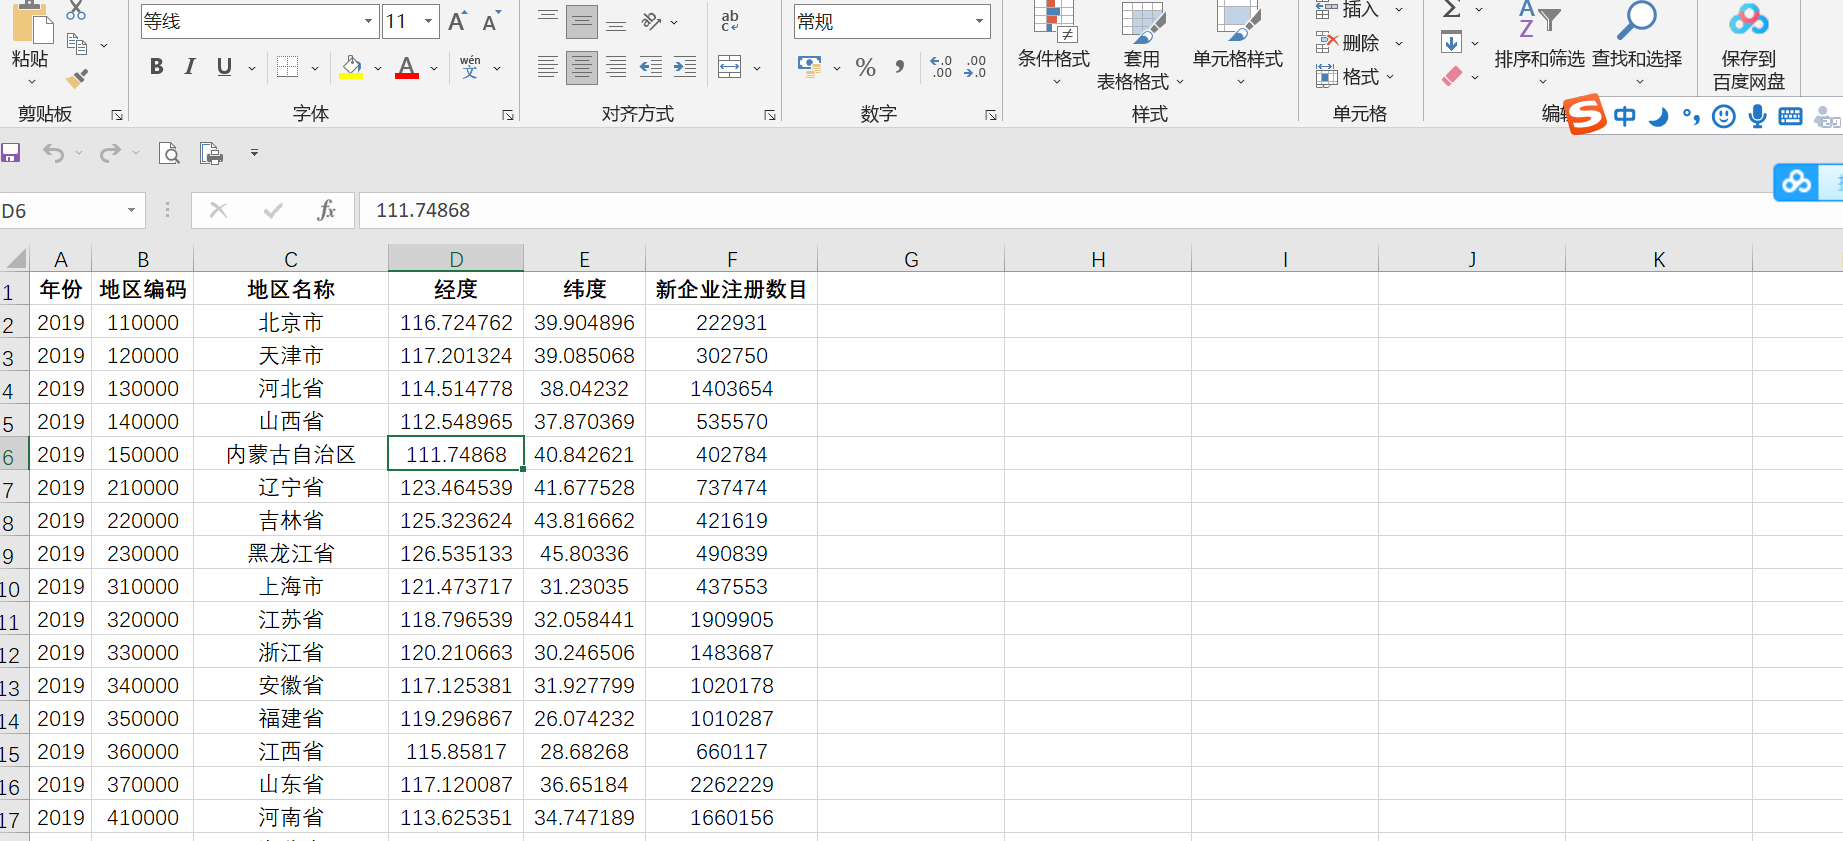1843x841 pixels.
Task: Toggle underline formatting
Action: [224, 67]
